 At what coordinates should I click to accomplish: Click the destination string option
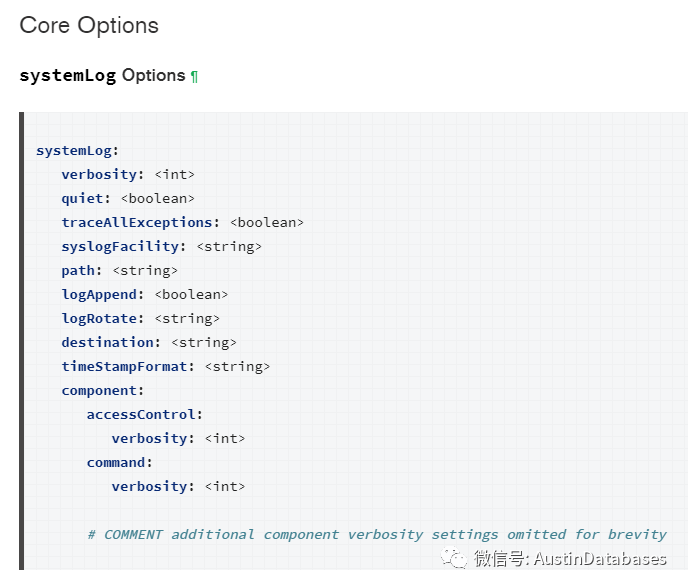coord(149,342)
